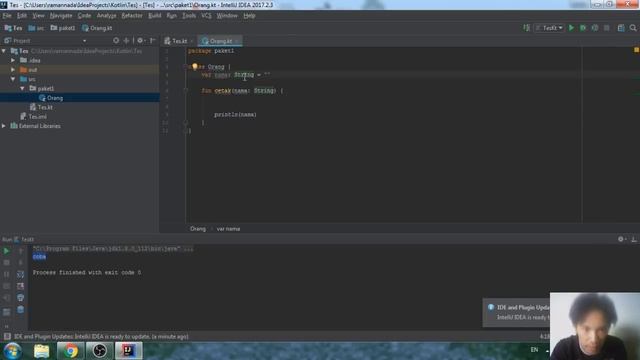Viewport: 640px width, 360px height.
Task: Open the Project panel gear settings
Action: pos(140,40)
